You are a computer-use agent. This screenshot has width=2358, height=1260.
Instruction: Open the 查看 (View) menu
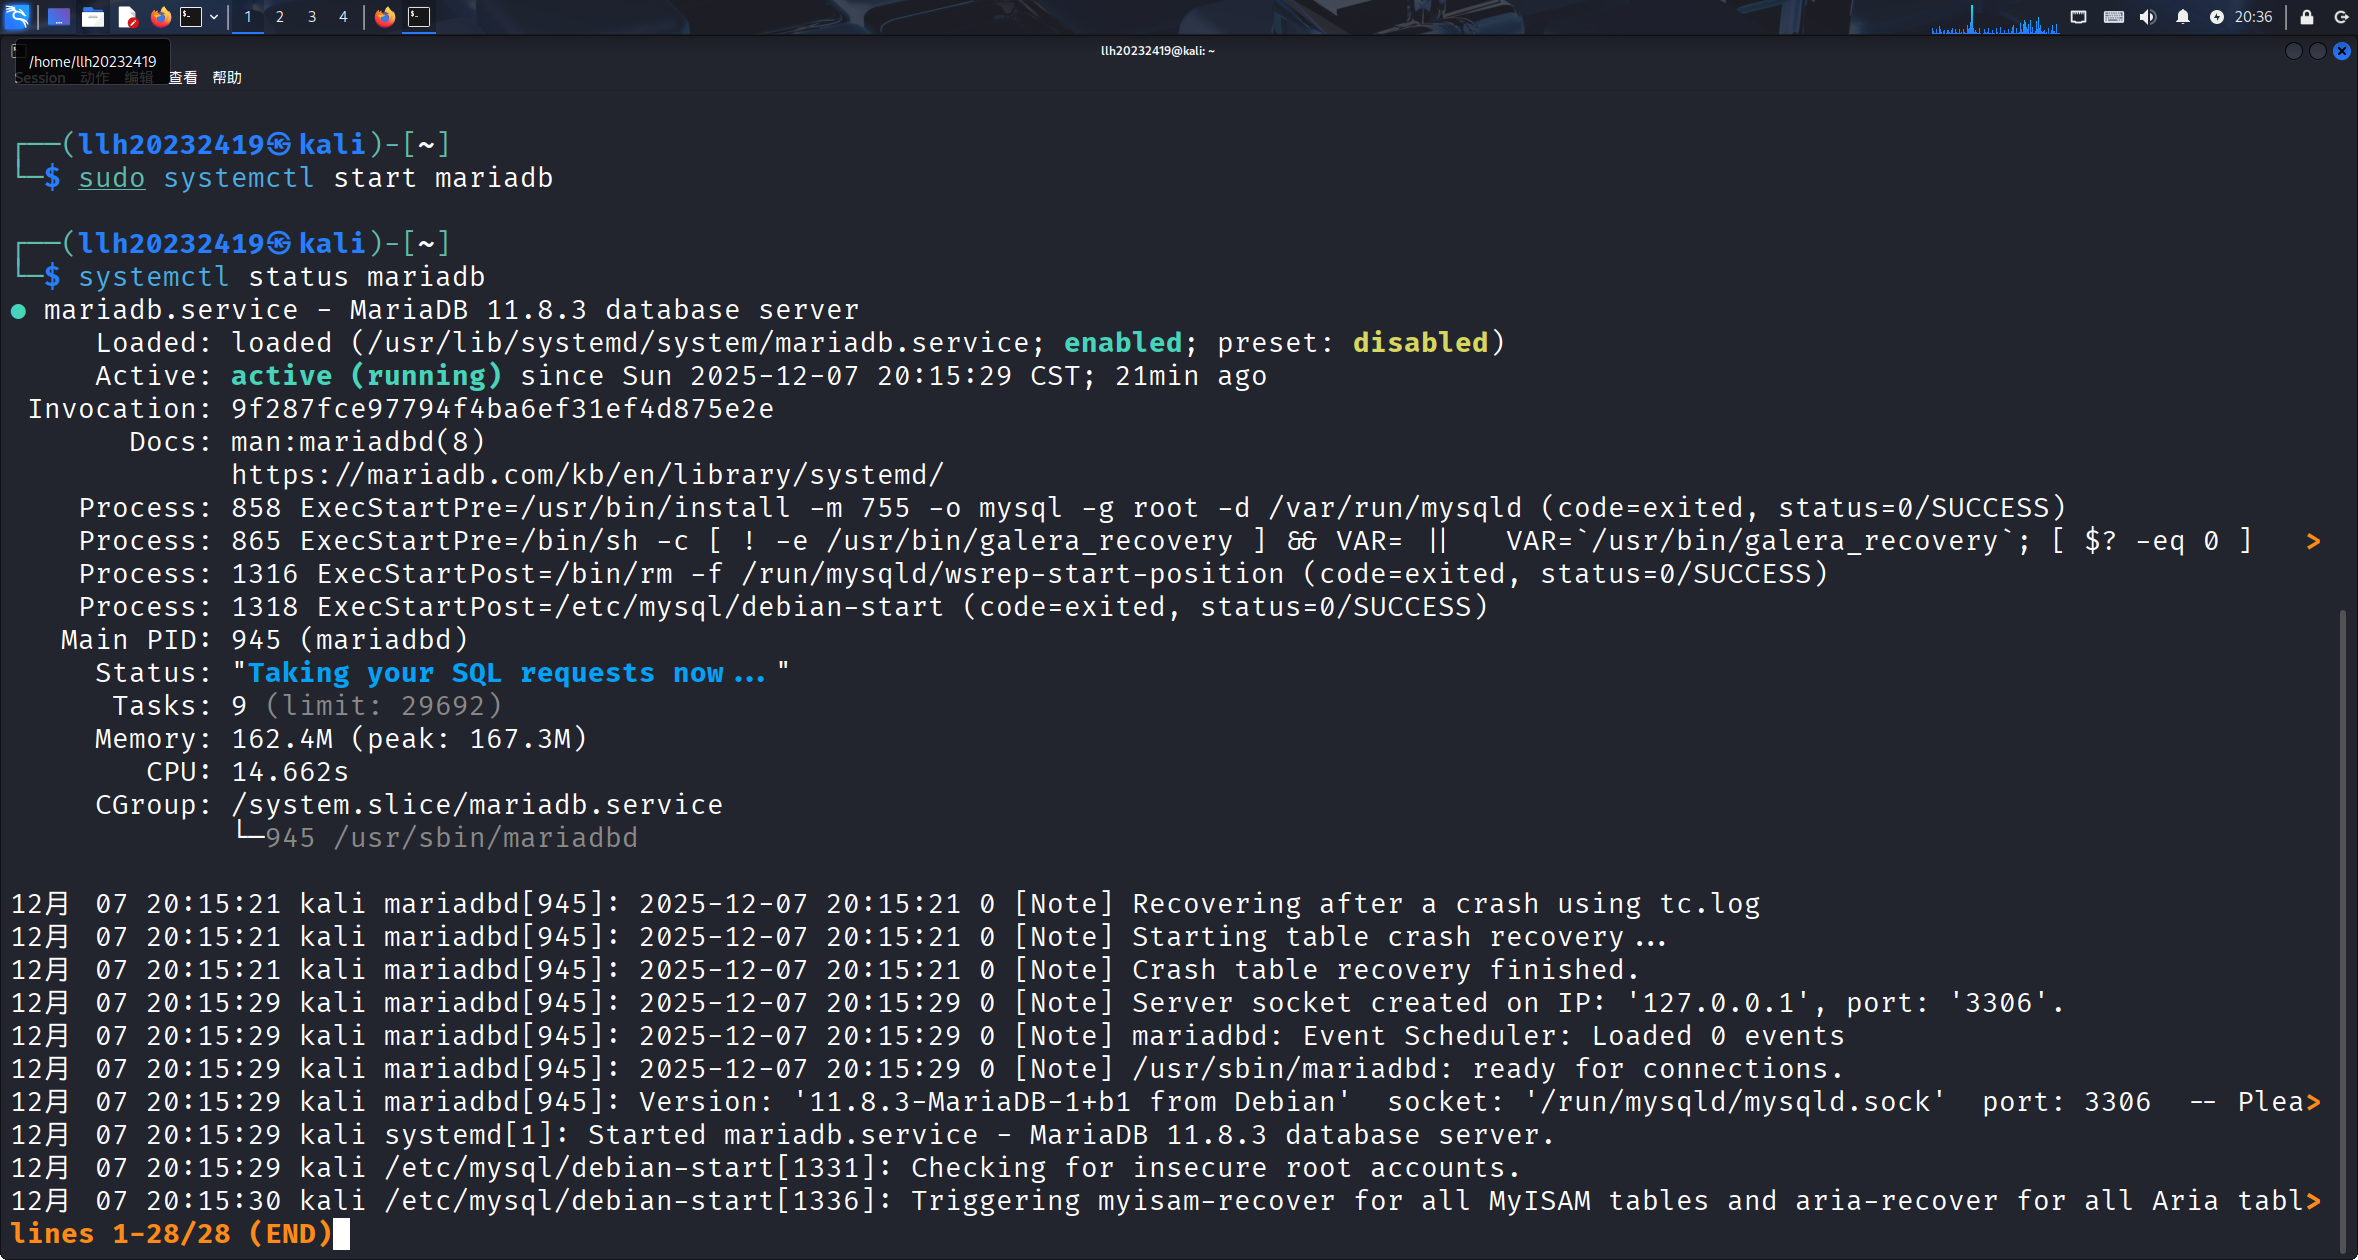click(x=183, y=78)
